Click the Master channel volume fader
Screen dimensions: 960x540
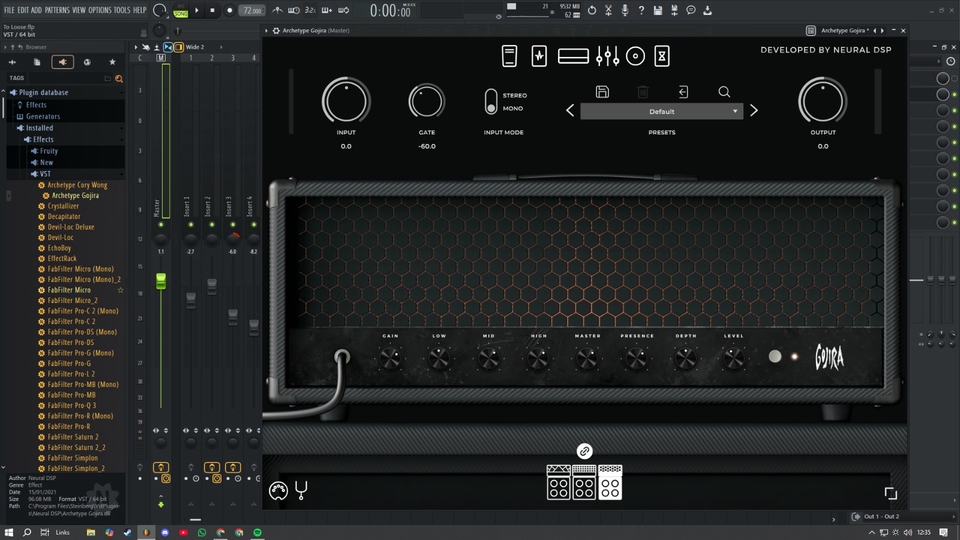[x=160, y=283]
